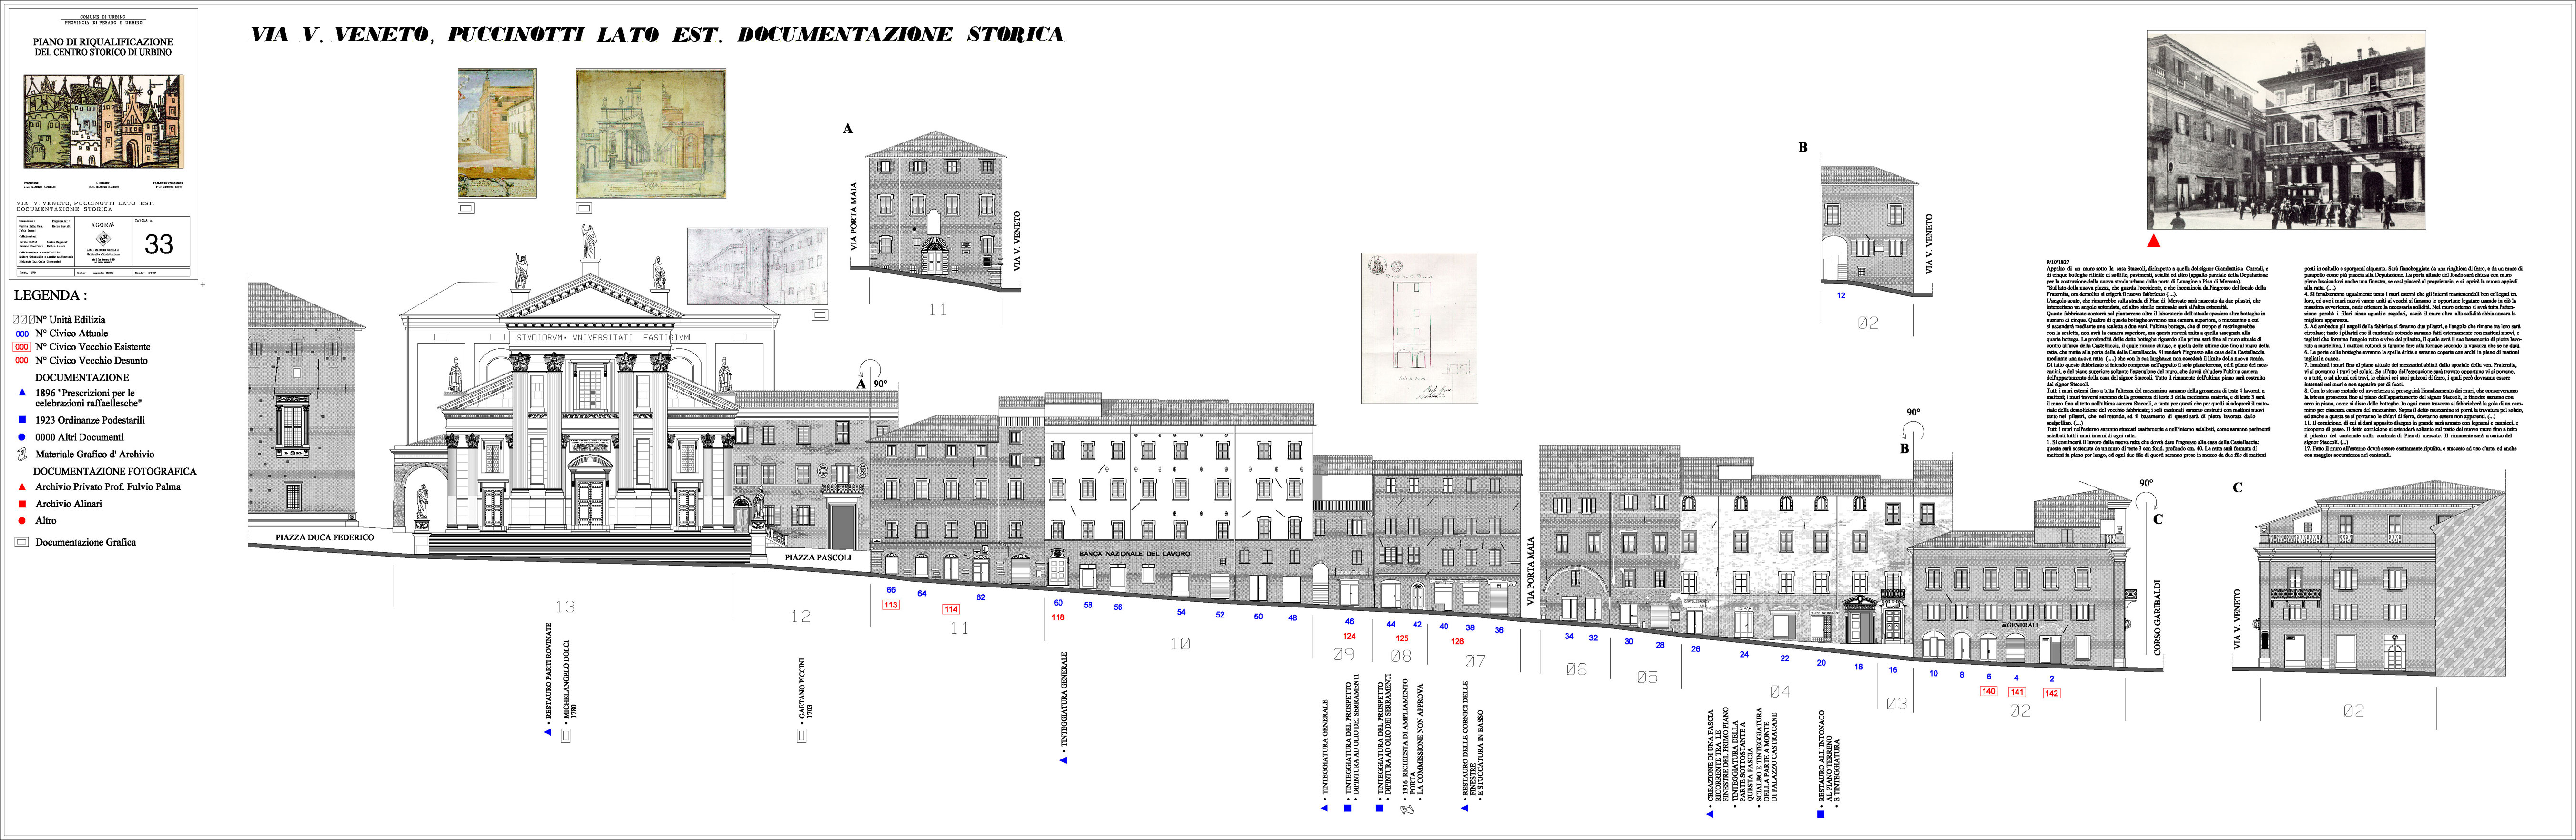Click the blue triangle legend symbol for 1896 Prescrizioni
The height and width of the screenshot is (840, 2576).
coord(22,394)
